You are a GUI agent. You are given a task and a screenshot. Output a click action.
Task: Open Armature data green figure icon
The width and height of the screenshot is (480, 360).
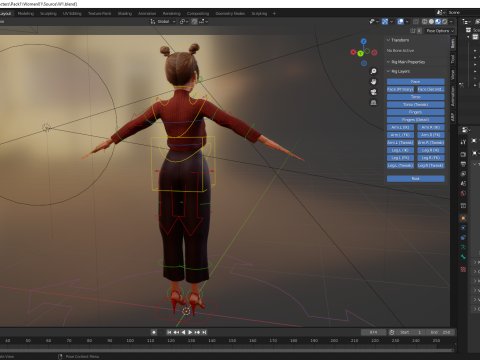coord(463,247)
